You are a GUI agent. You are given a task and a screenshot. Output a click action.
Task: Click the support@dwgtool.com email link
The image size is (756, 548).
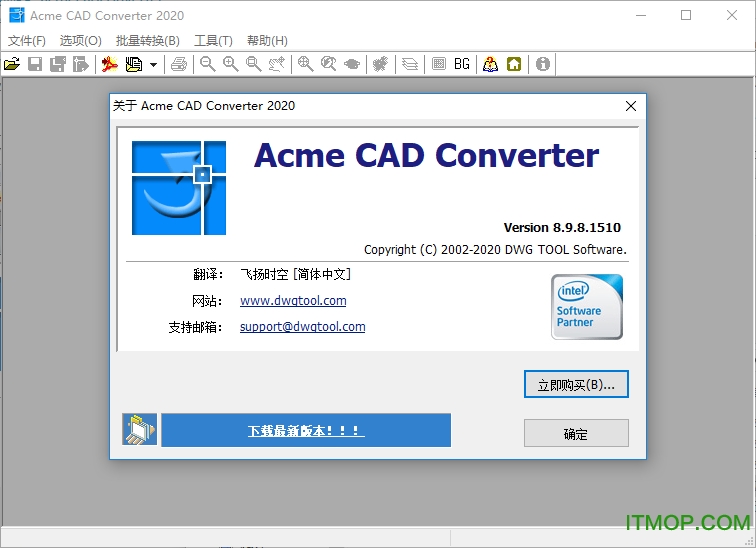pos(302,327)
